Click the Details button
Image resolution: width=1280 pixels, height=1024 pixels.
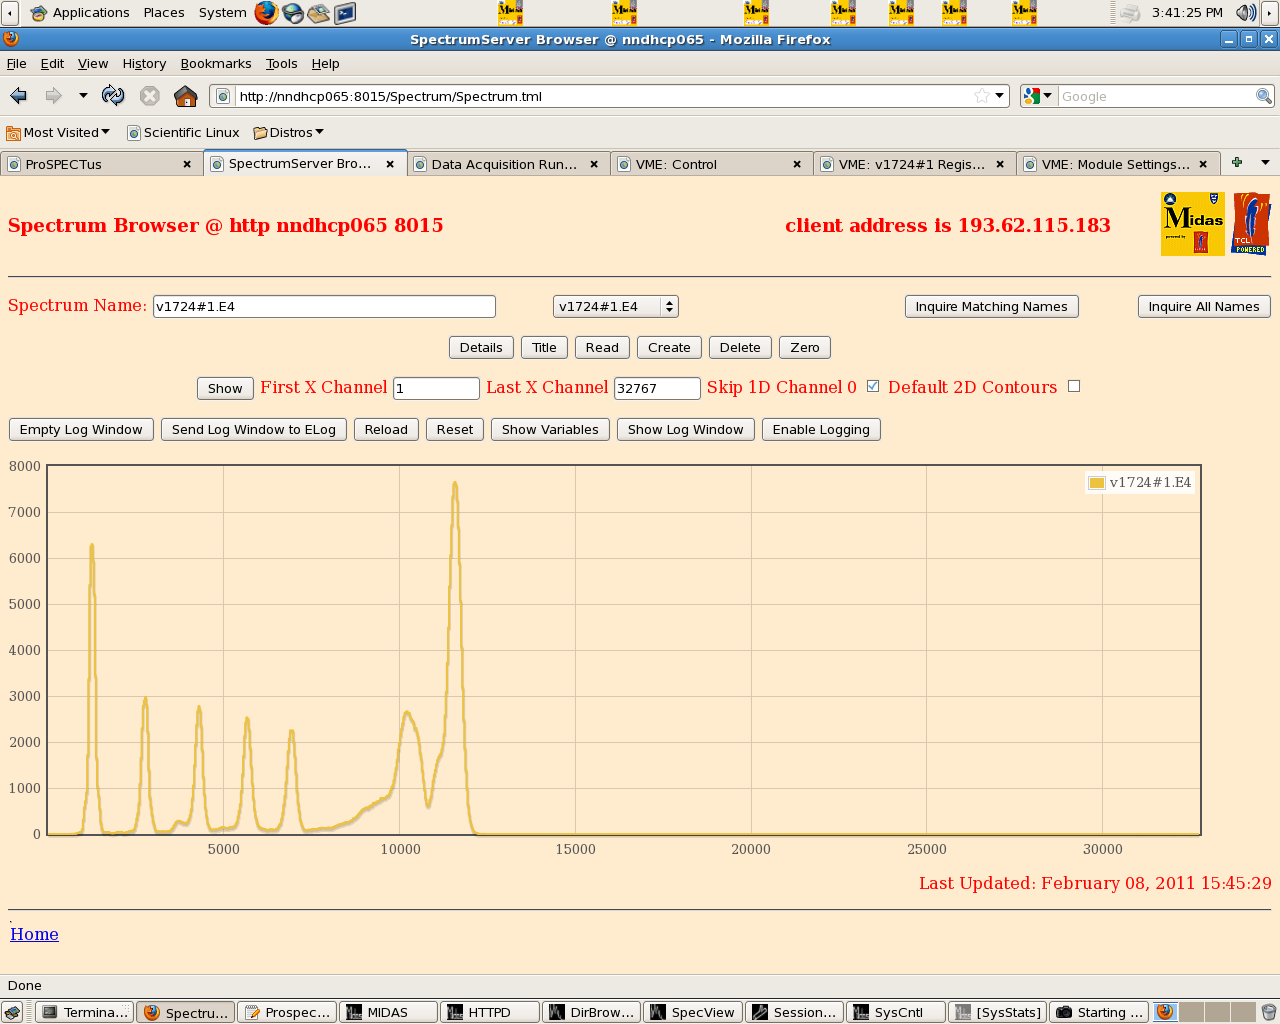tap(481, 347)
